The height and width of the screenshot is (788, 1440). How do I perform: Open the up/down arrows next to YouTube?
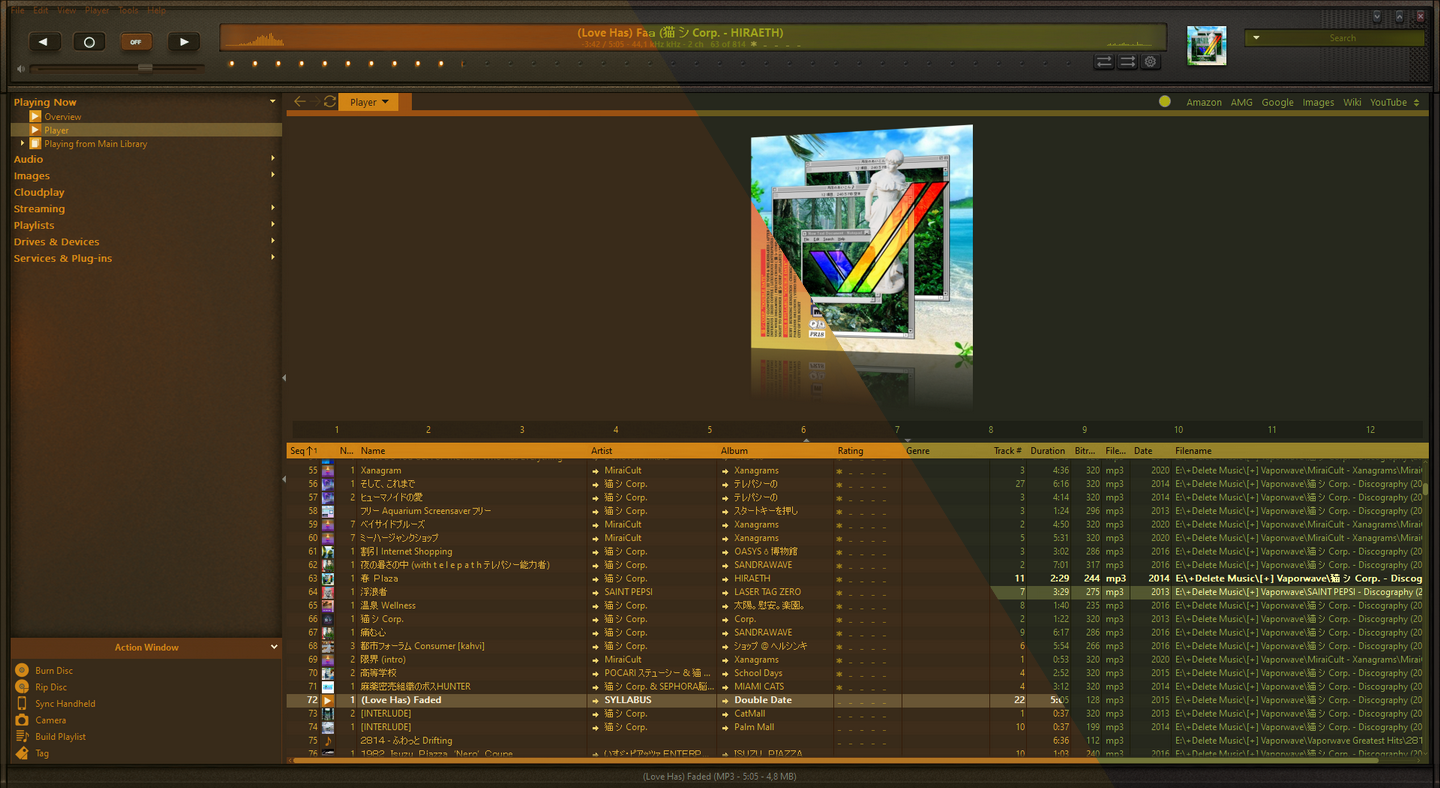point(1416,102)
